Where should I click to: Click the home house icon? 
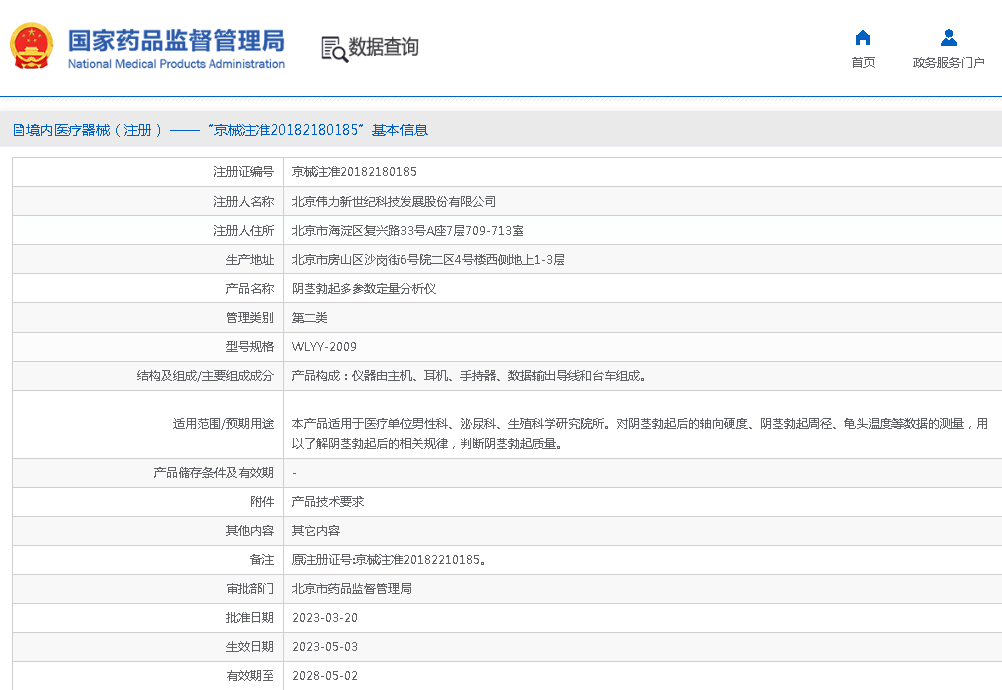pyautogui.click(x=863, y=38)
